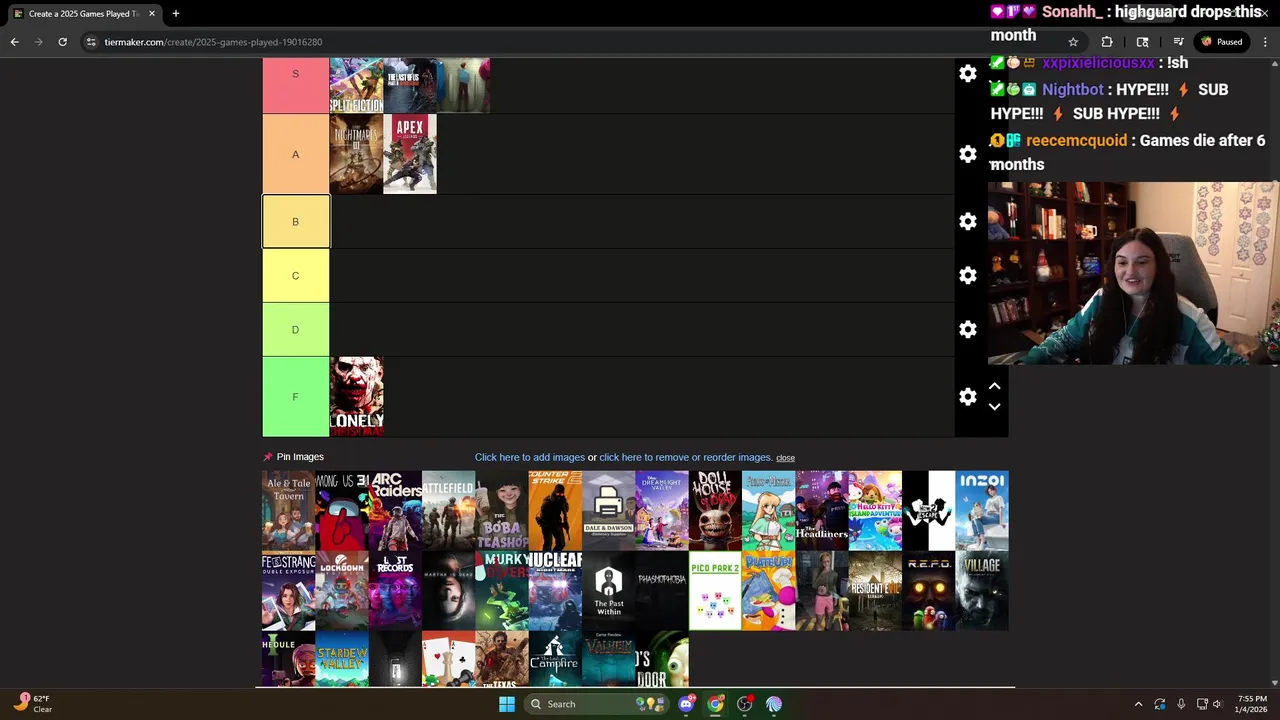Pick the Counter-Strike 2 thumbnail
Image resolution: width=1280 pixels, height=720 pixels.
click(555, 511)
